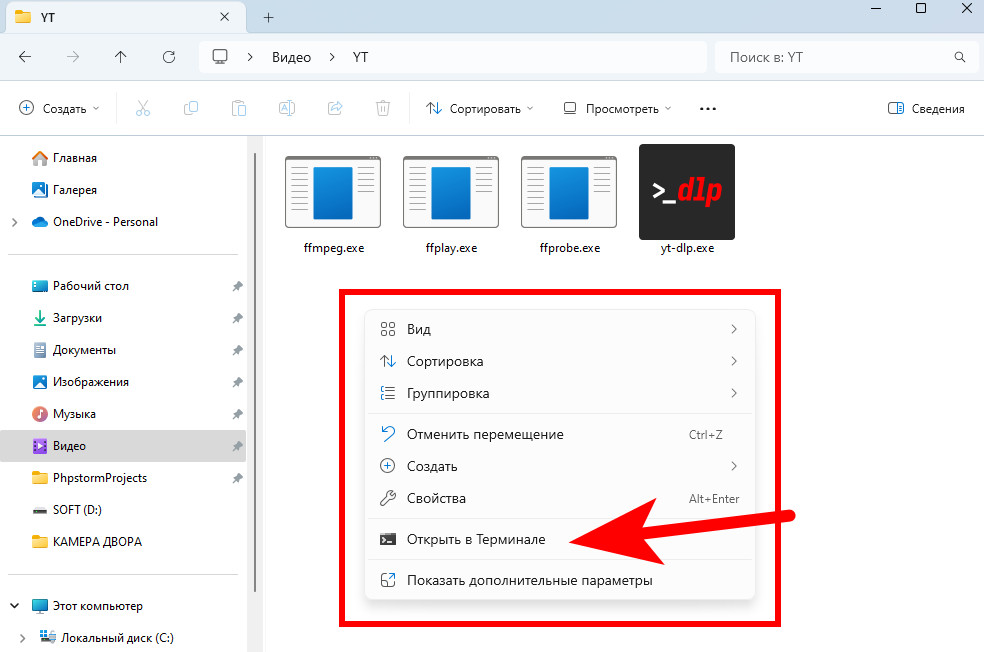Expand the OneDrive - Personal tree node

(x=14, y=222)
